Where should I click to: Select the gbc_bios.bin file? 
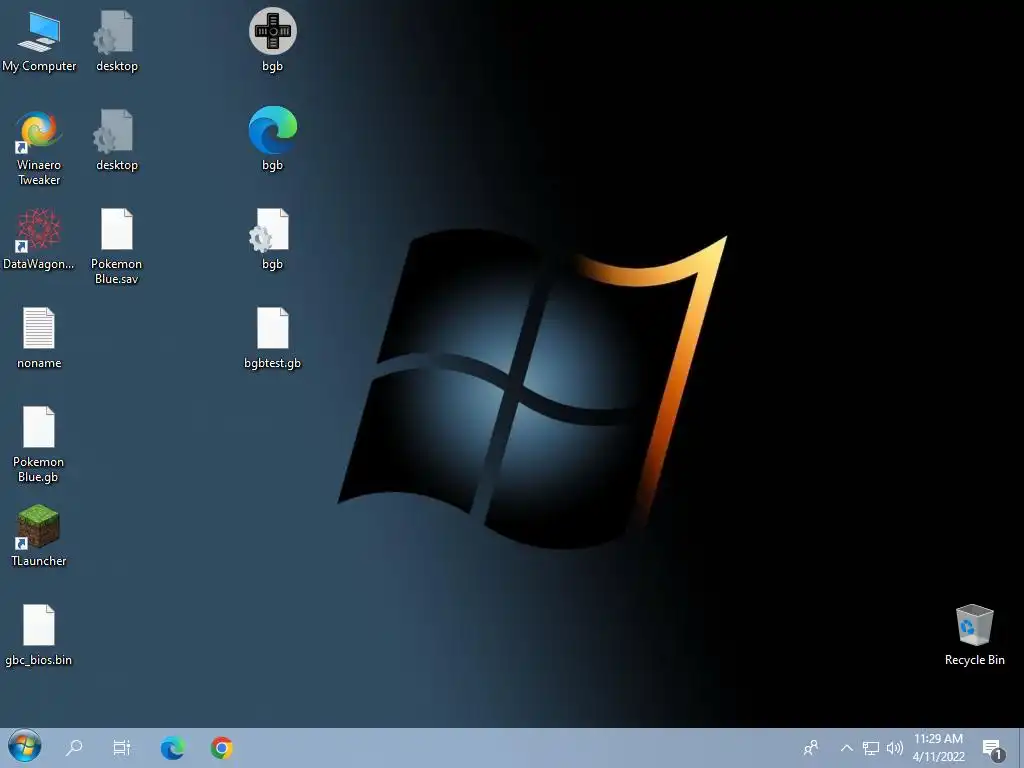(x=39, y=635)
